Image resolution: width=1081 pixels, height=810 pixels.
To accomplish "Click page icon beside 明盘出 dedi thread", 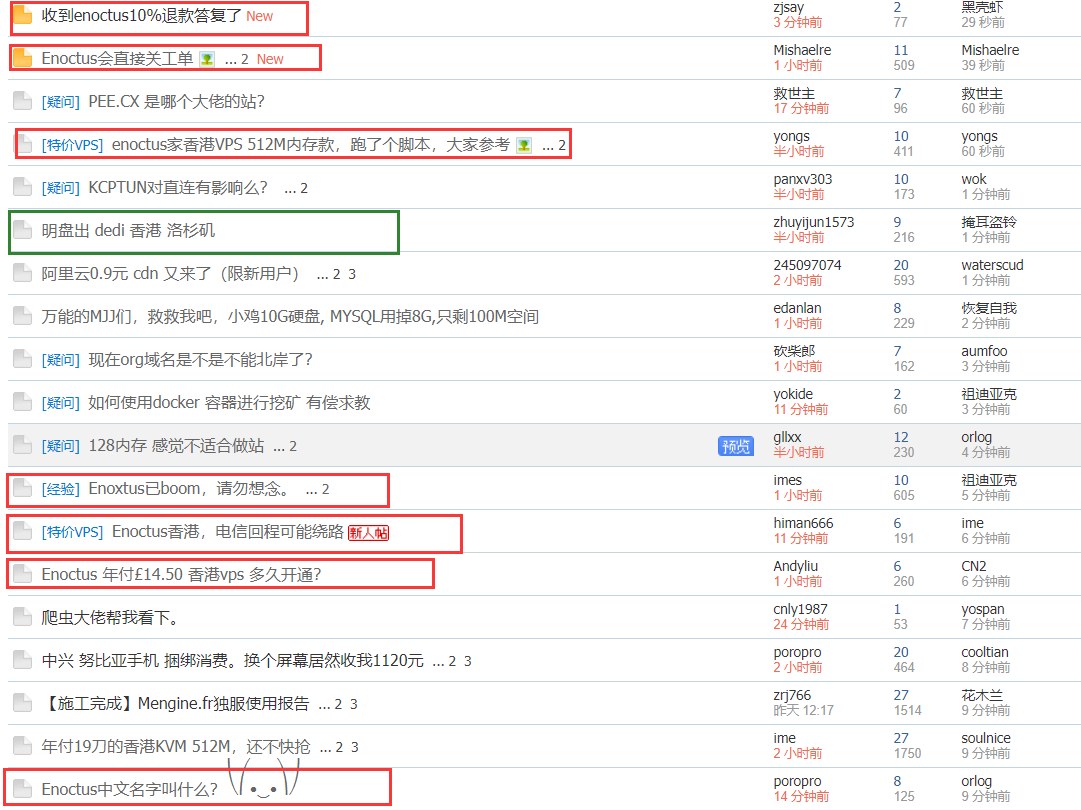I will (x=23, y=230).
